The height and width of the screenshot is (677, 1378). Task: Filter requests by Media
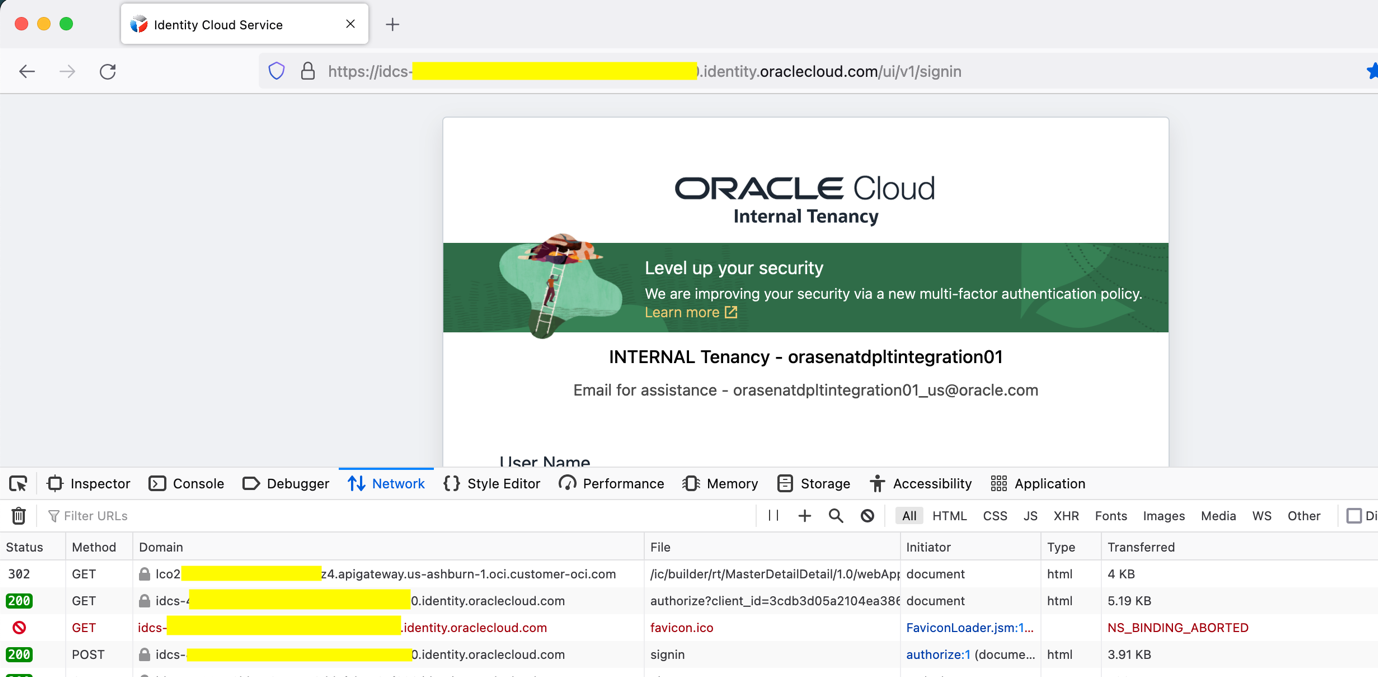pyautogui.click(x=1218, y=516)
